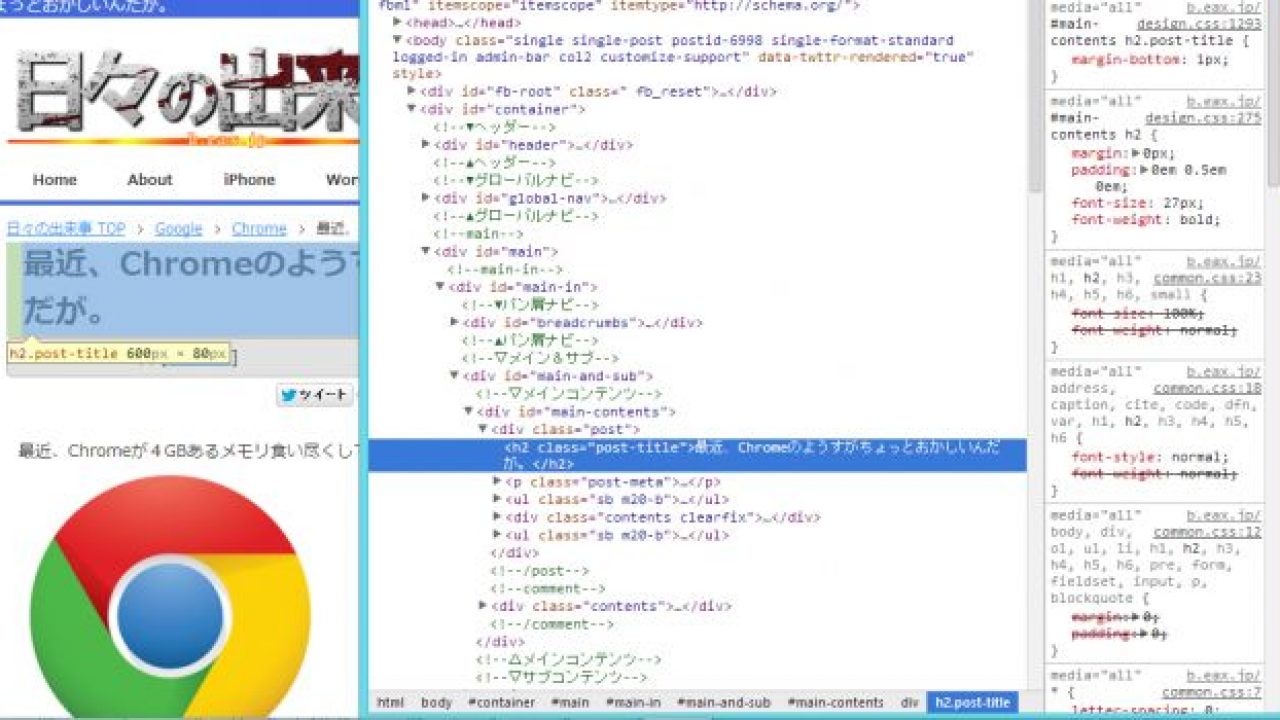This screenshot has width=1280, height=720.
Task: Click the Twitter ツイート button
Action: (314, 395)
